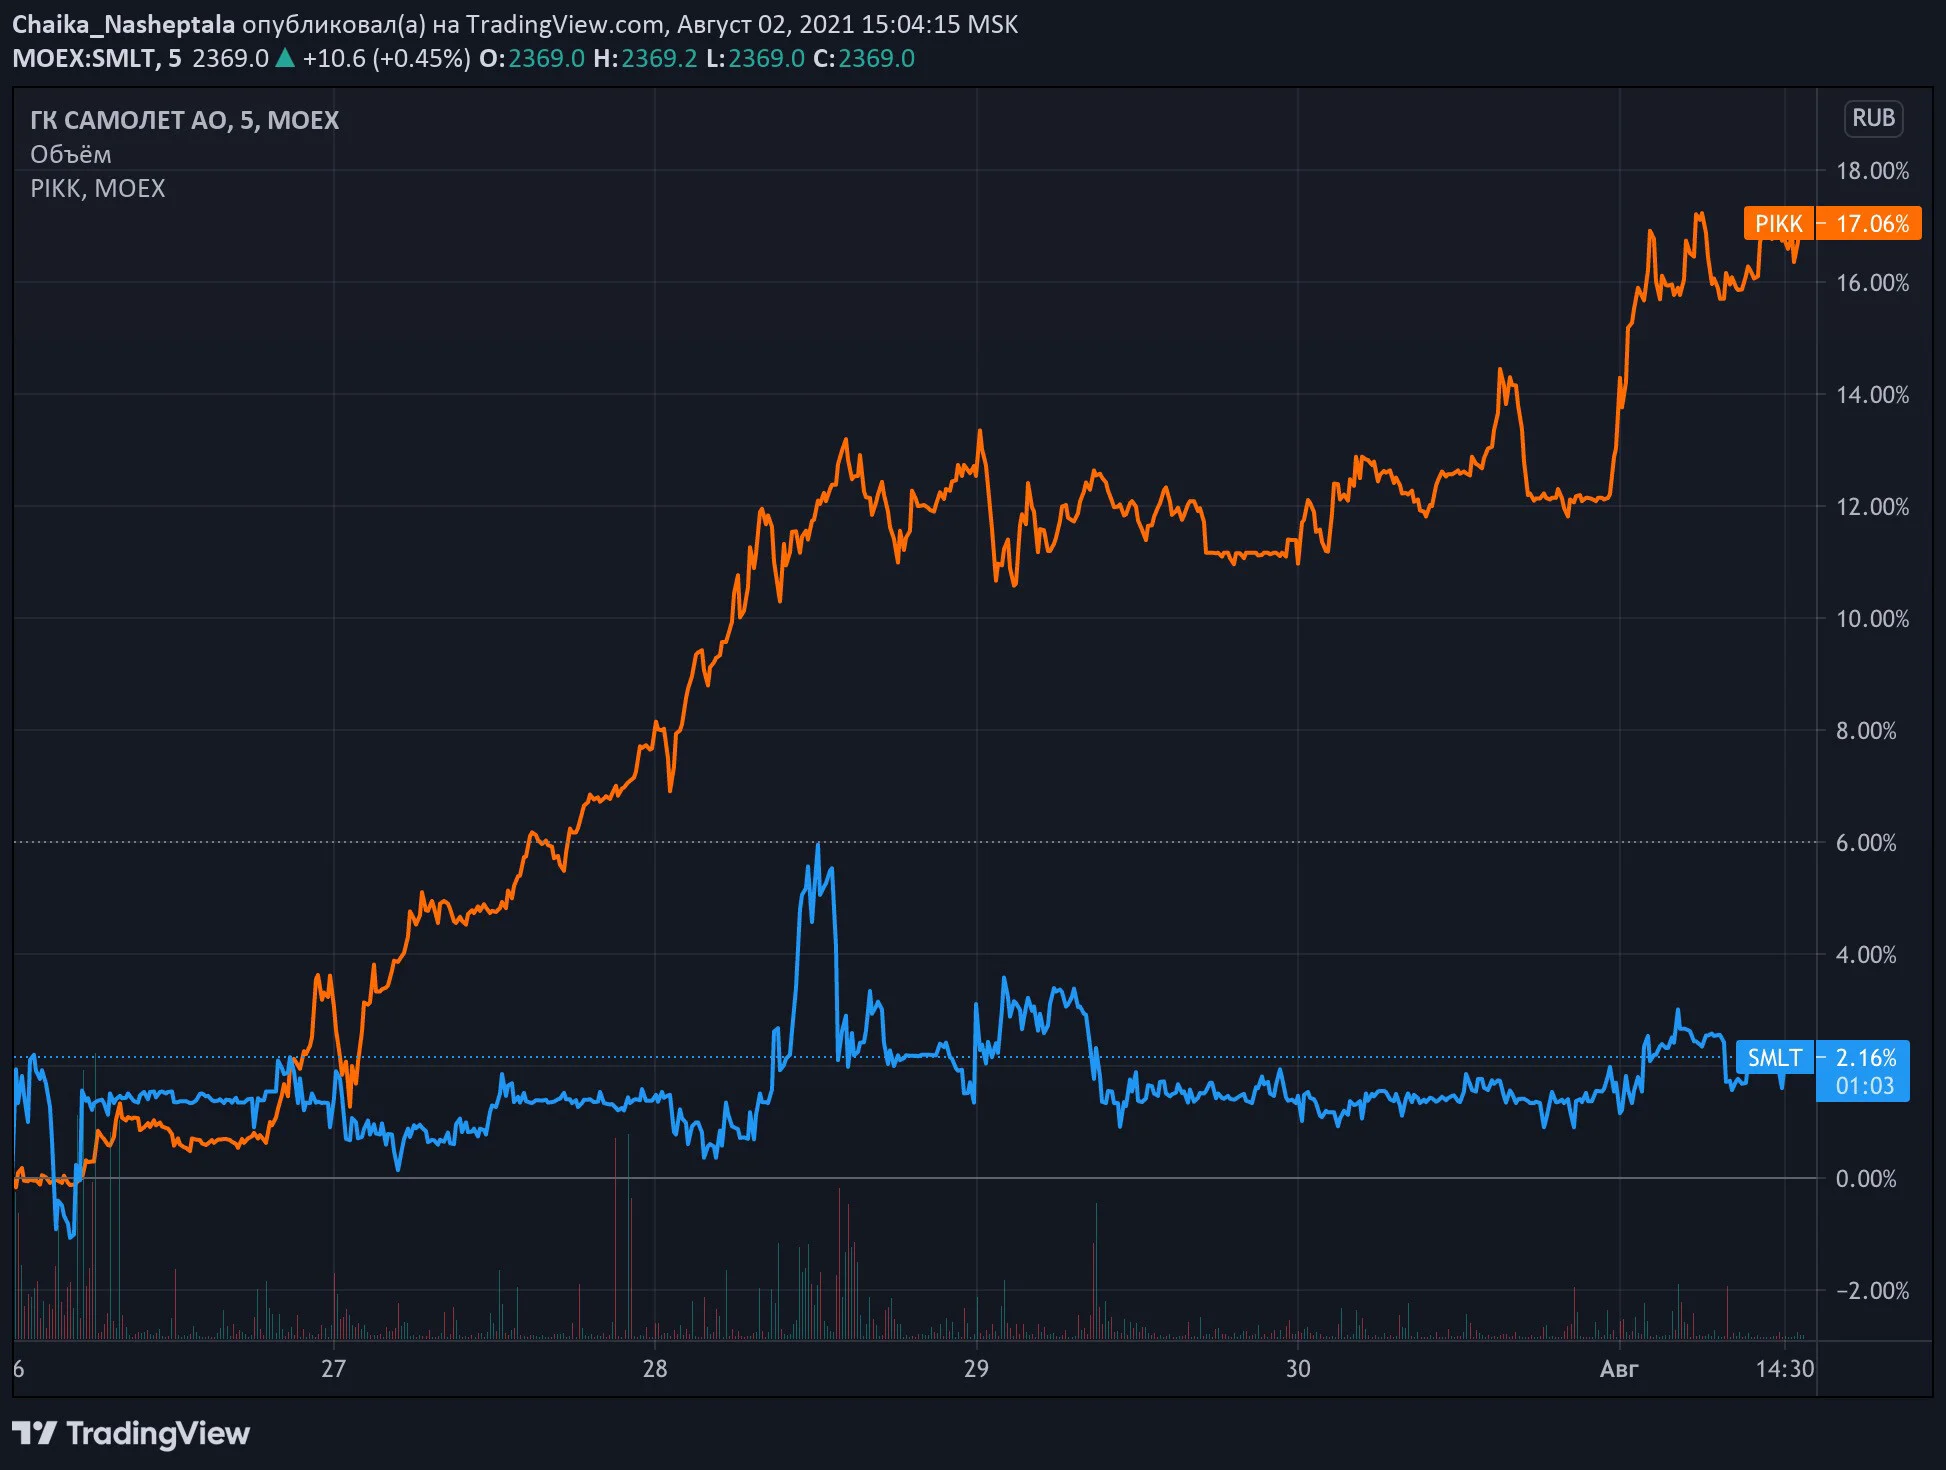The height and width of the screenshot is (1470, 1946).
Task: Click the TradingView logo icon
Action: pos(34,1433)
